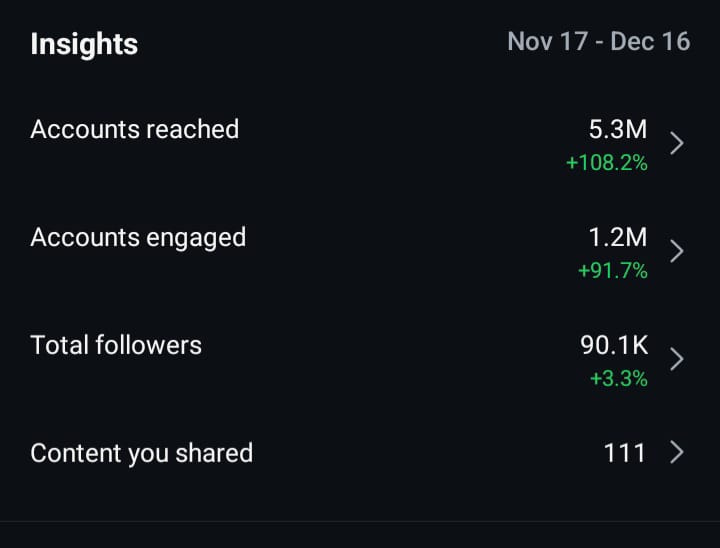
Task: Open the Total followers label
Action: coord(116,345)
